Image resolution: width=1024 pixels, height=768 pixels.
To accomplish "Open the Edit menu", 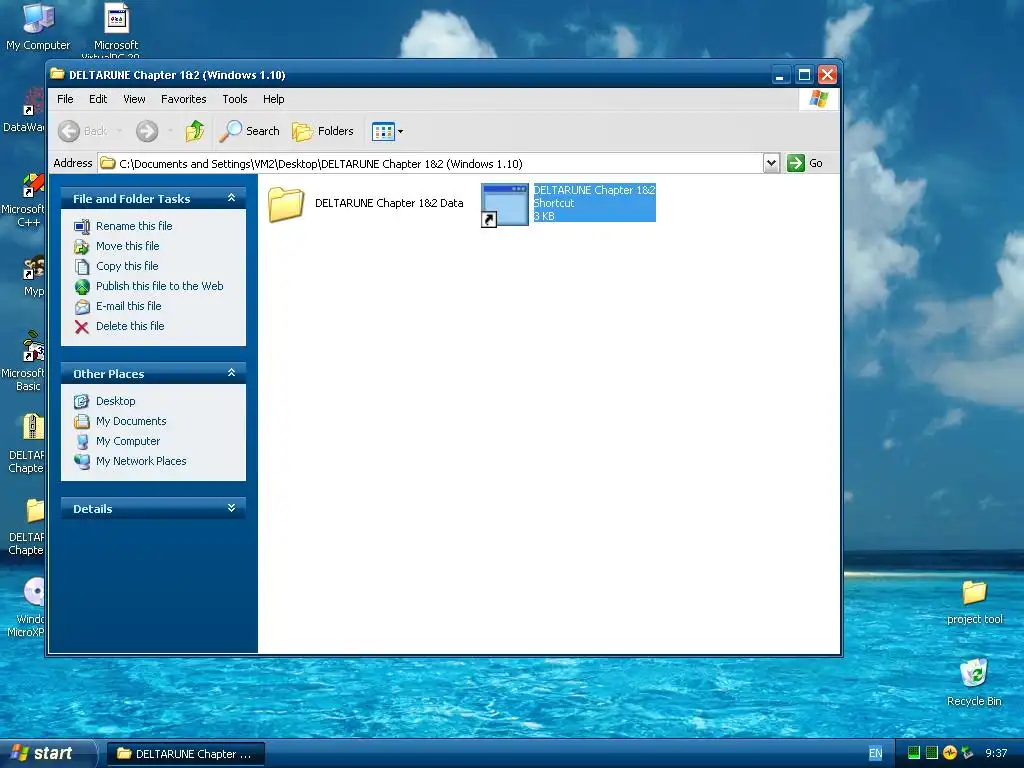I will [98, 99].
